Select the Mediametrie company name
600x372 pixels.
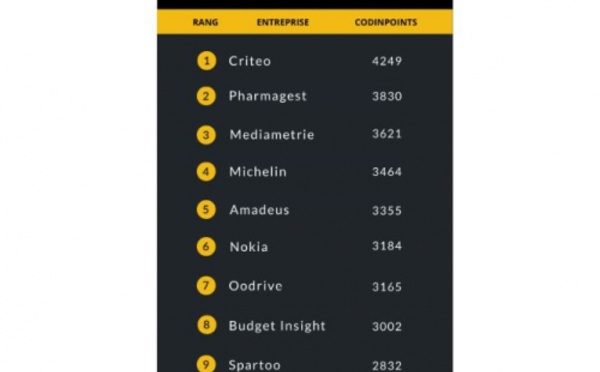[x=272, y=135]
